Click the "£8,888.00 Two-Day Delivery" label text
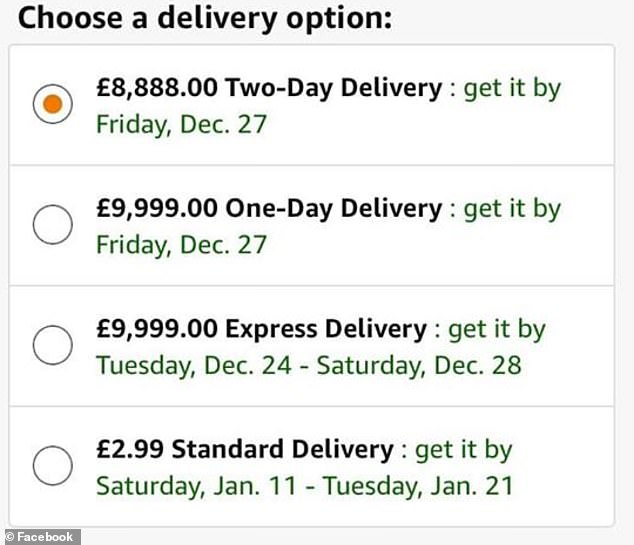Screen dimensions: 634x545 268,88
